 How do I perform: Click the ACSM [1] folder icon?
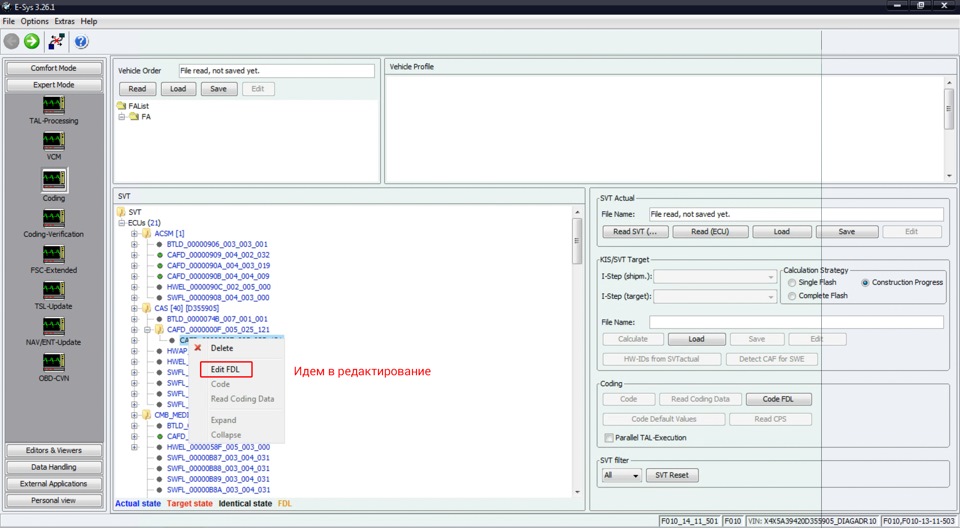coord(147,233)
